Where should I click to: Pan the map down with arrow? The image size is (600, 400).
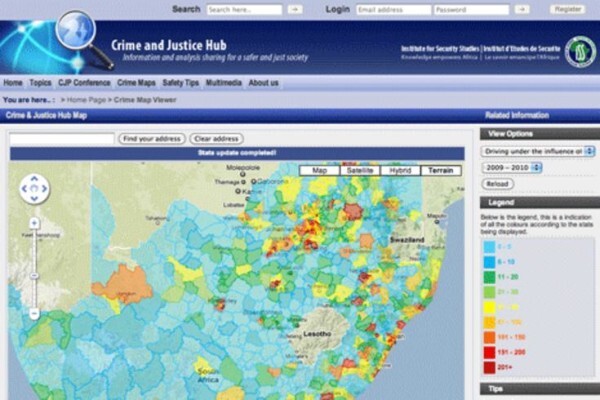tap(34, 198)
